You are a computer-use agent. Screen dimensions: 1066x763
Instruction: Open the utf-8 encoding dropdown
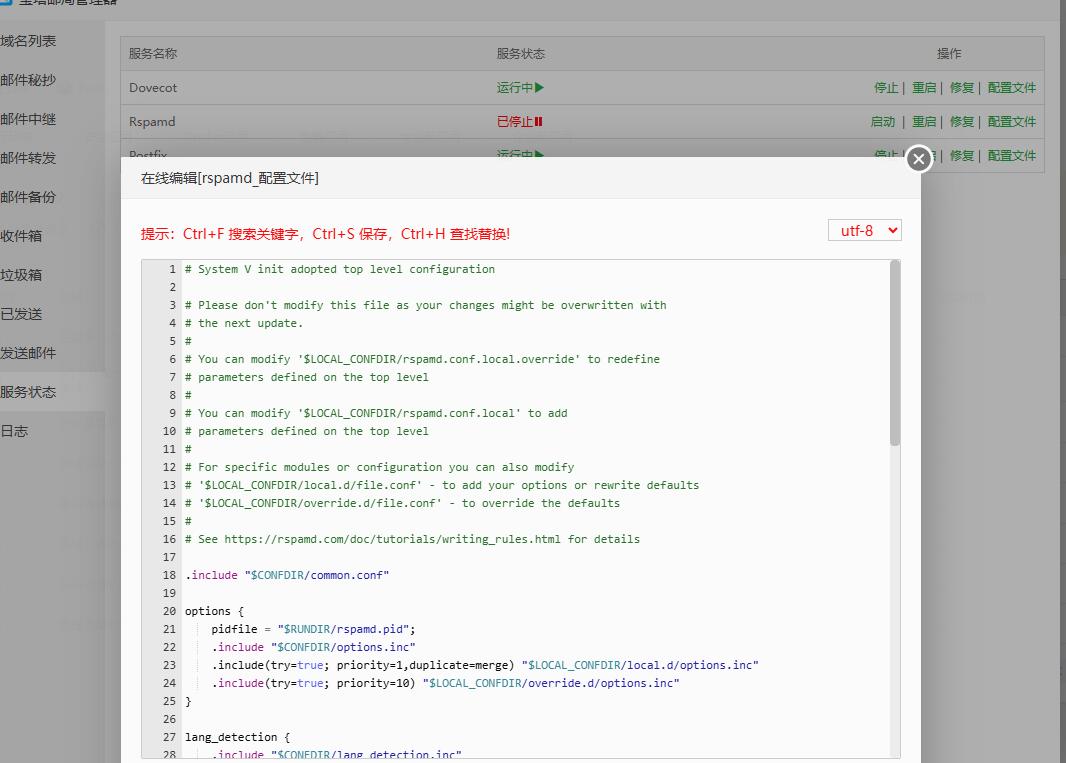865,231
